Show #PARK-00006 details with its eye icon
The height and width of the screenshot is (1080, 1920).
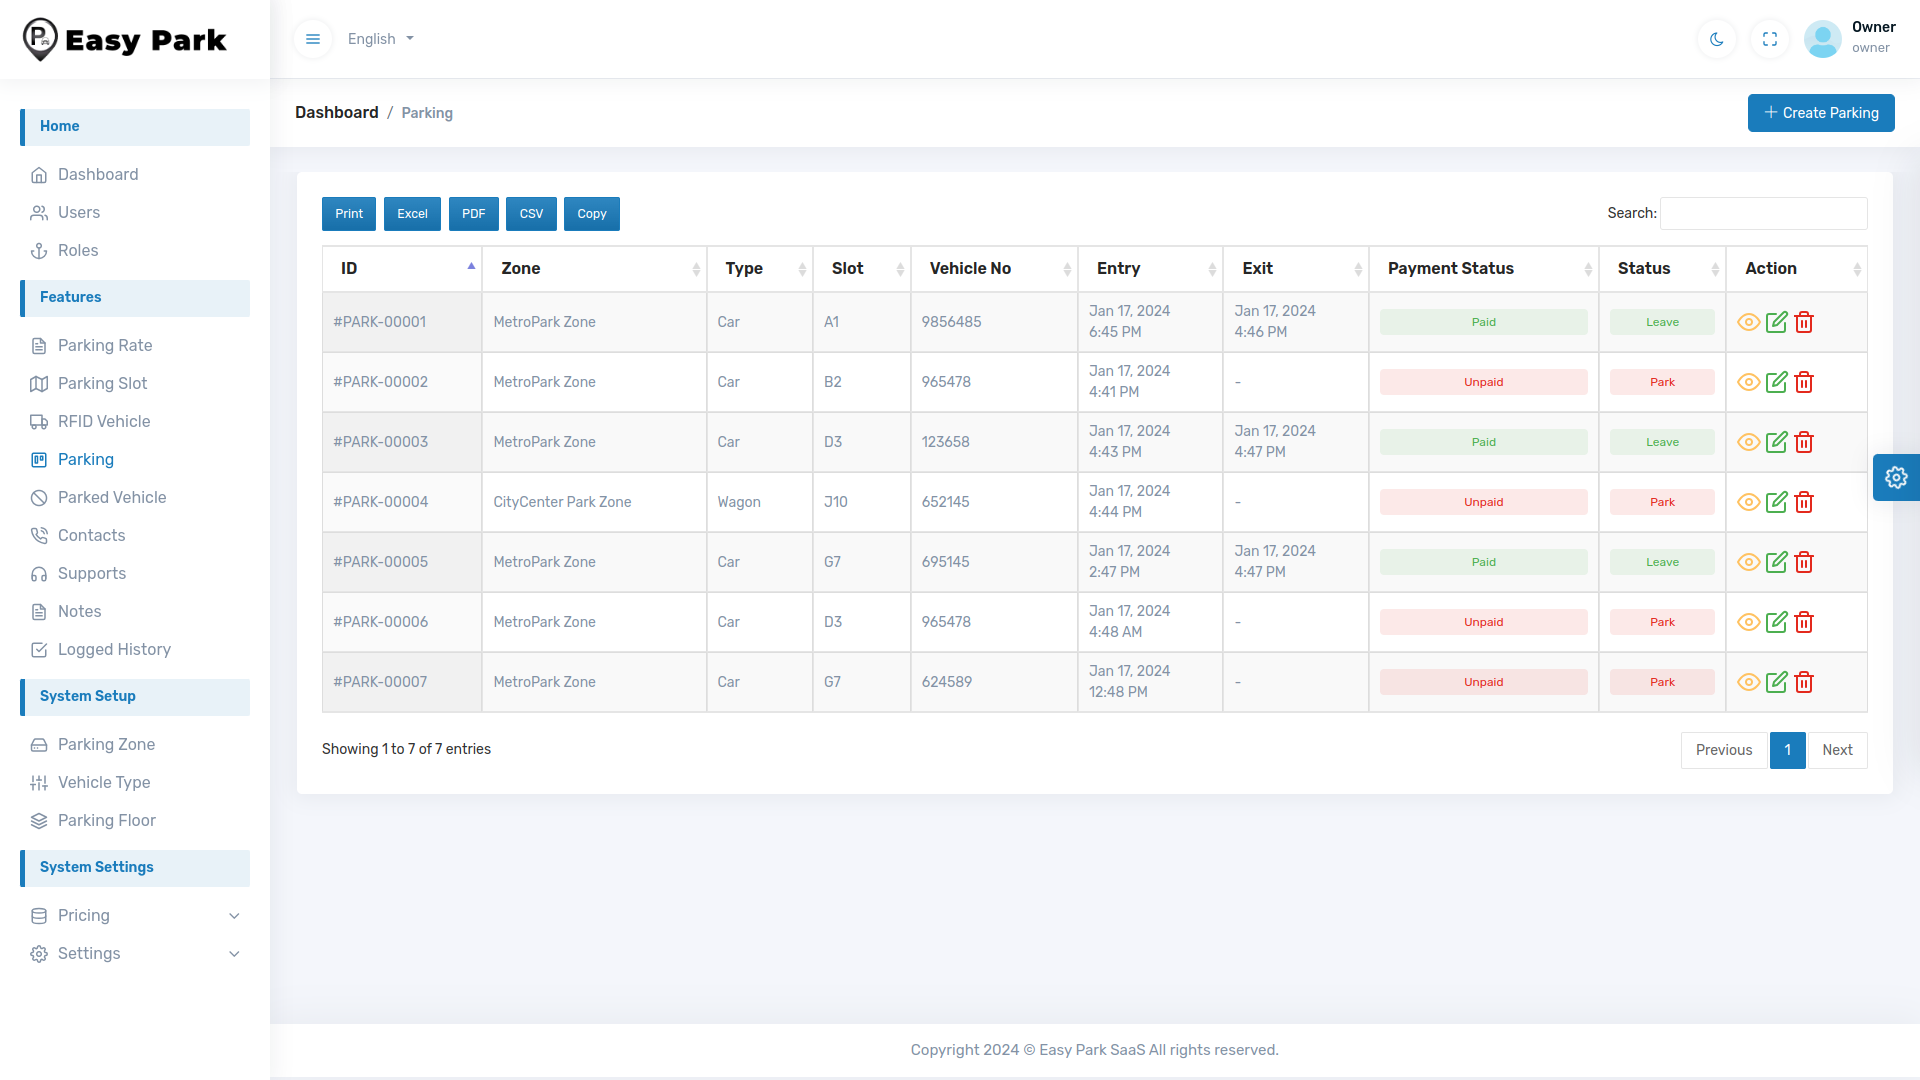pos(1748,622)
